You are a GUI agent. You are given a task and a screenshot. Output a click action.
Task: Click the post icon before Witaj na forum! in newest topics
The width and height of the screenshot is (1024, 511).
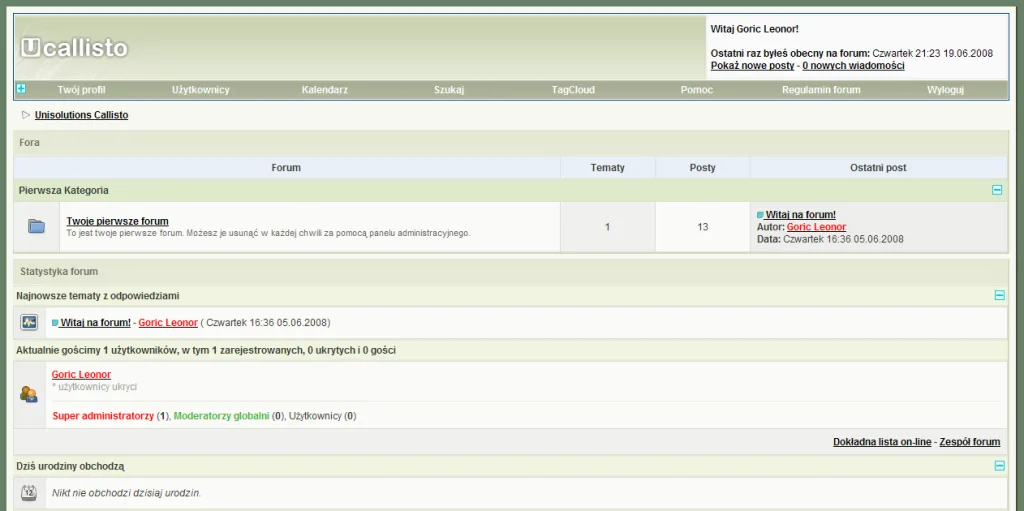[55, 323]
